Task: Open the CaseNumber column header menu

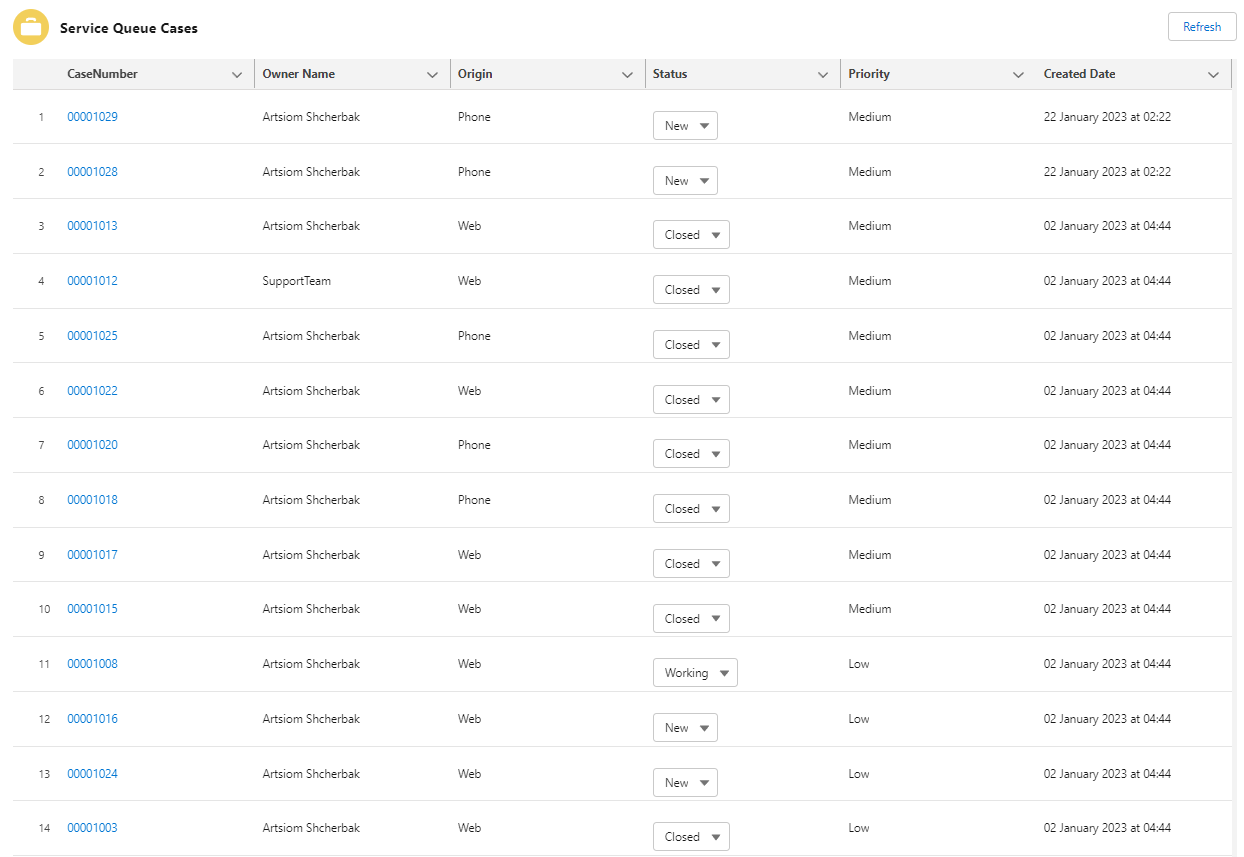Action: 237,73
